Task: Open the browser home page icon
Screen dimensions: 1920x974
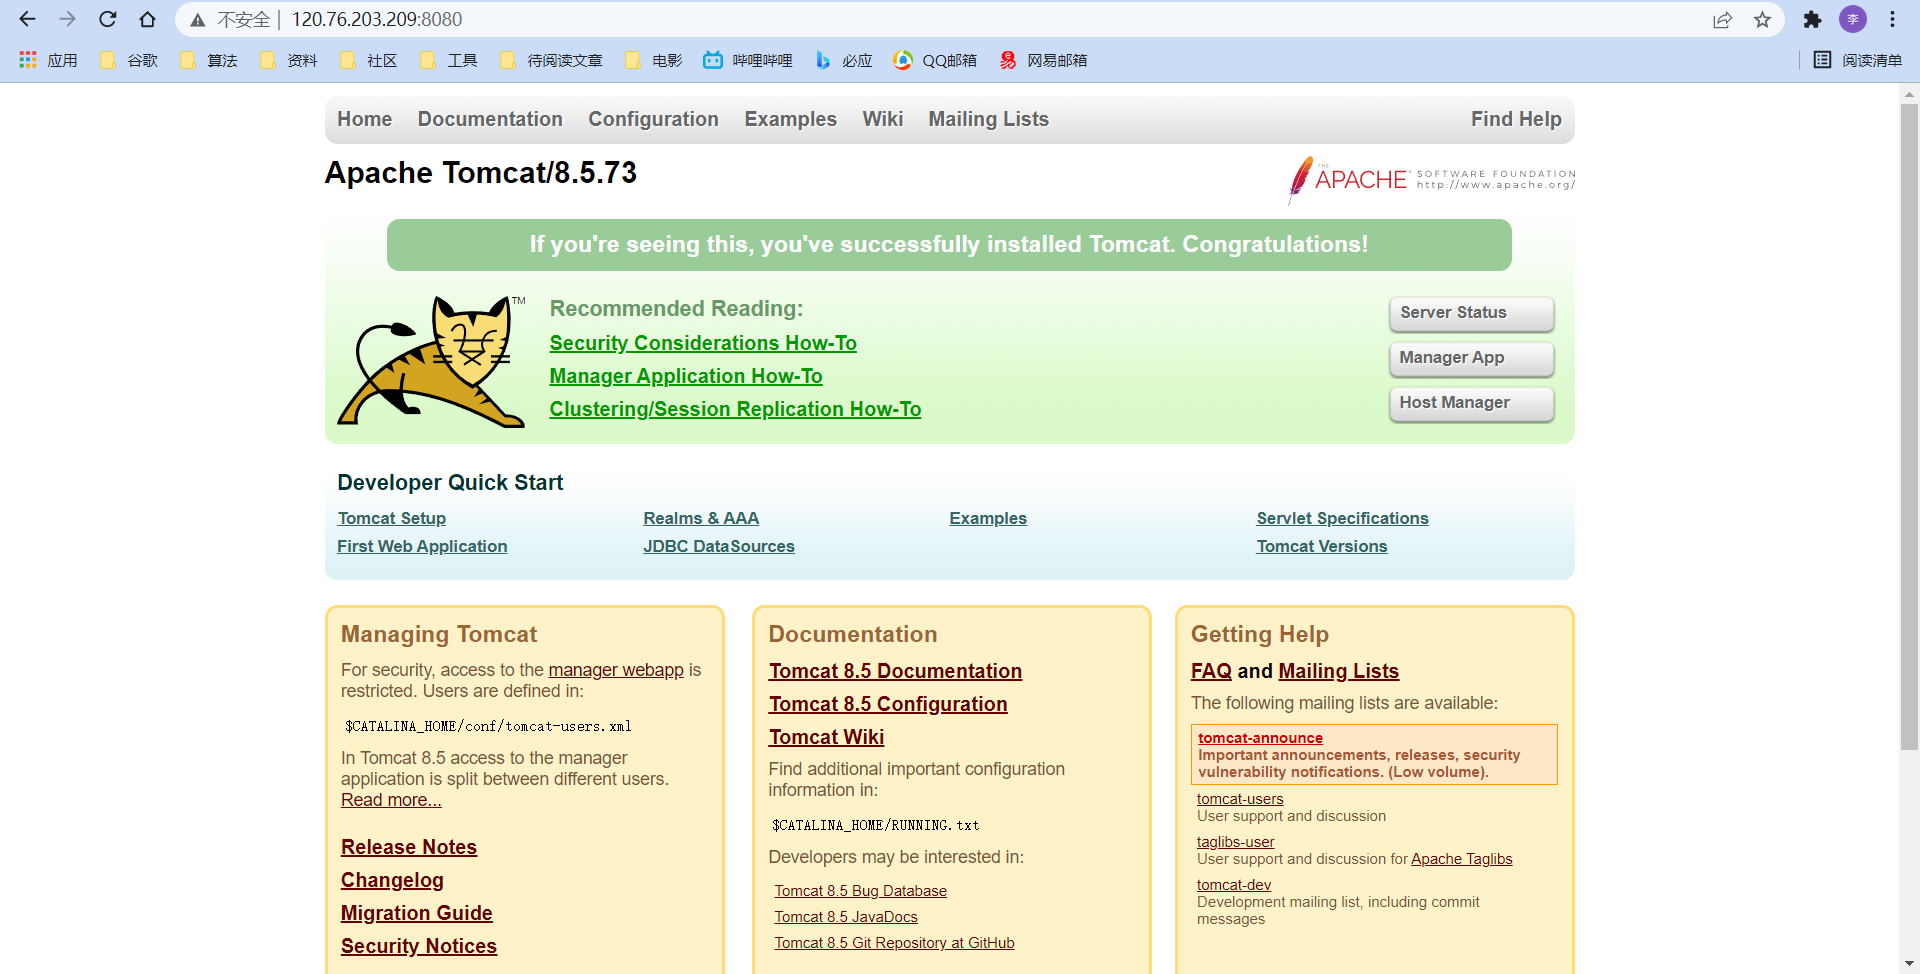Action: pos(147,19)
